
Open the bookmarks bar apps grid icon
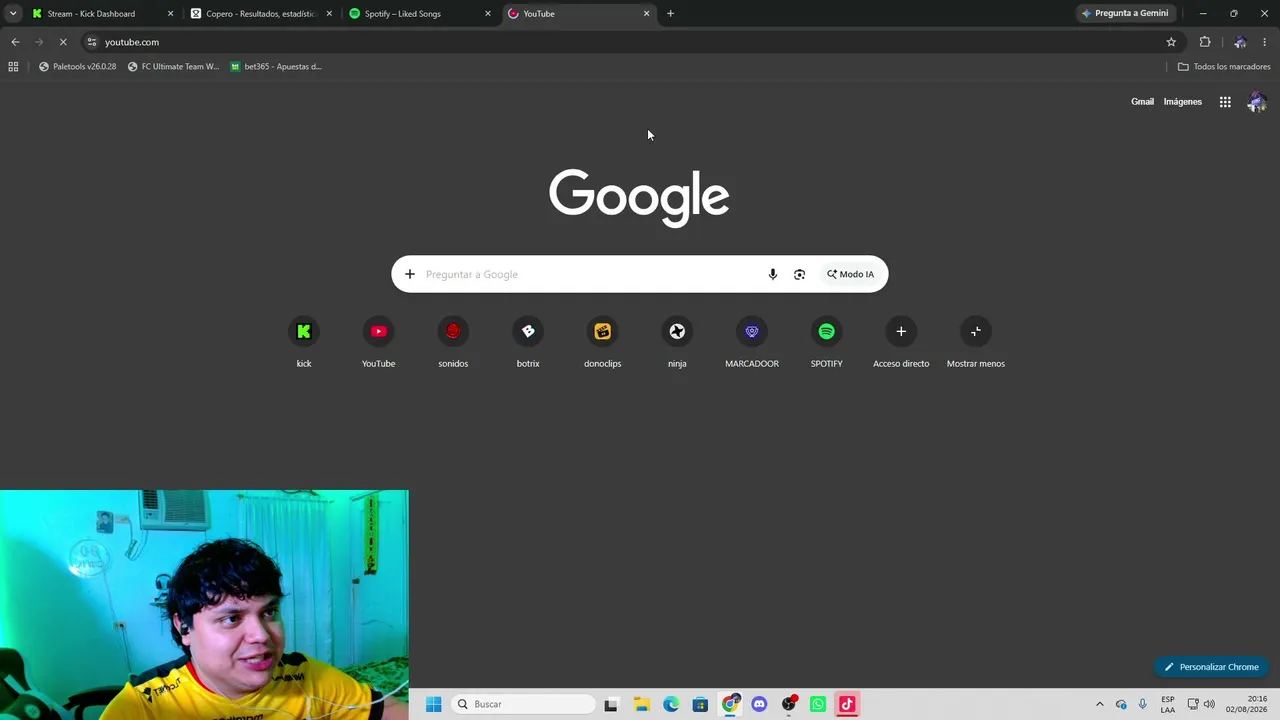[x=13, y=67]
